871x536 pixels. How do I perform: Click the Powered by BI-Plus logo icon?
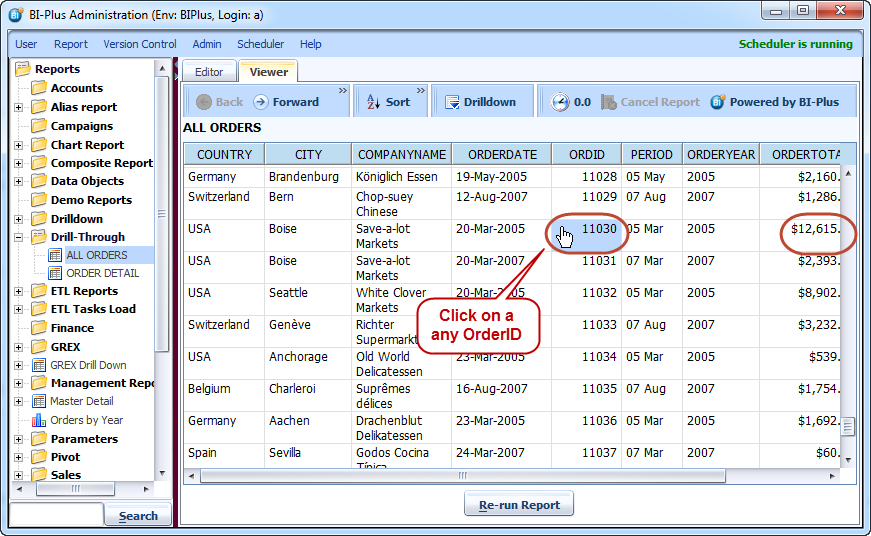click(x=718, y=102)
